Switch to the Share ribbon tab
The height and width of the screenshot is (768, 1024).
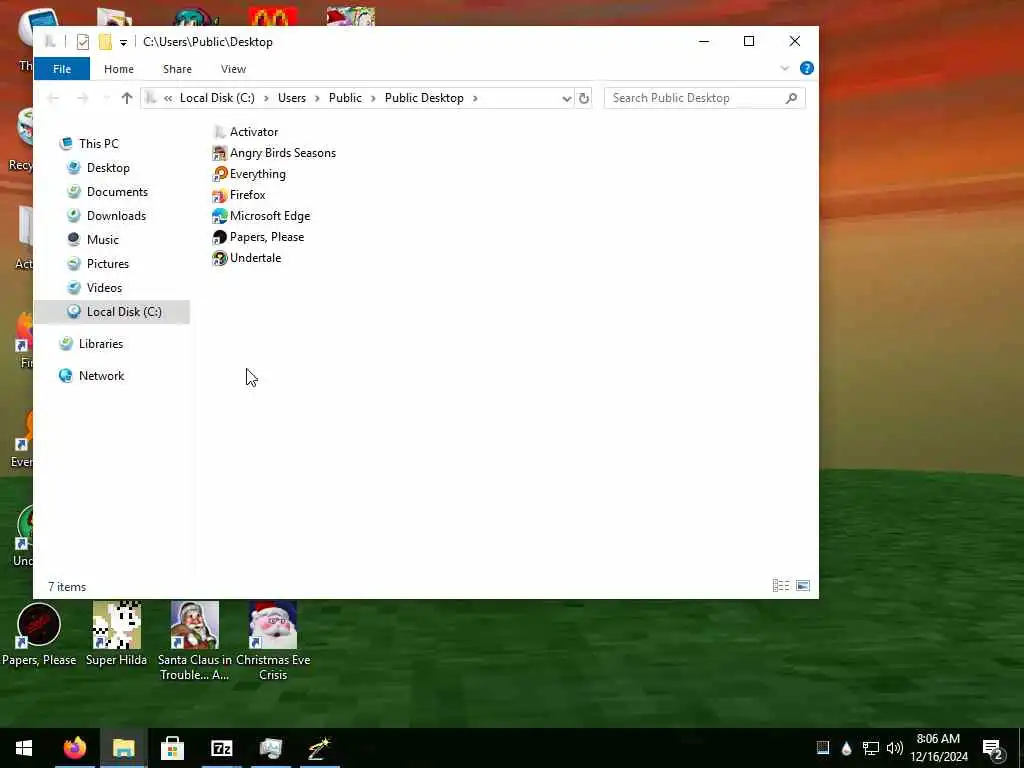click(178, 69)
